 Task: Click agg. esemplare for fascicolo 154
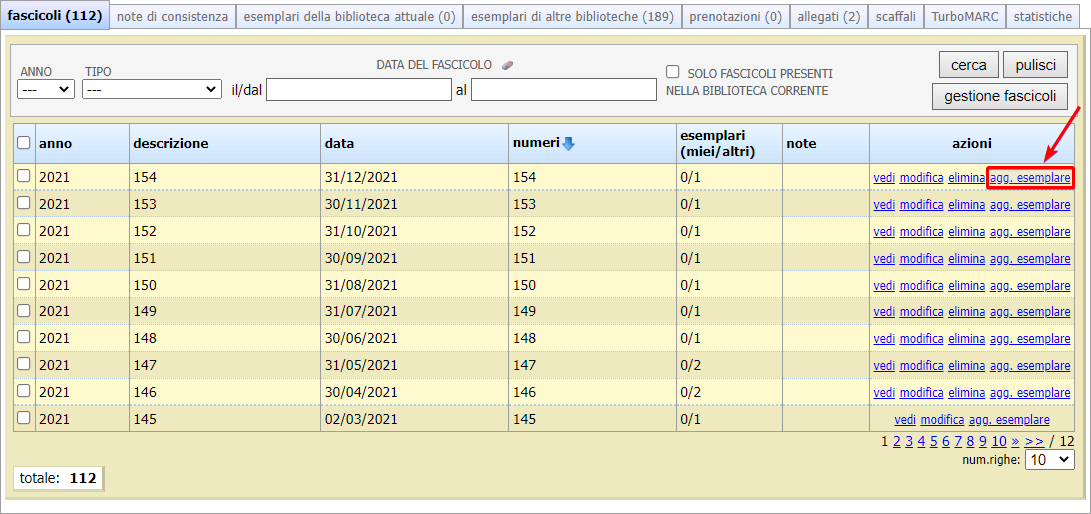(1030, 178)
